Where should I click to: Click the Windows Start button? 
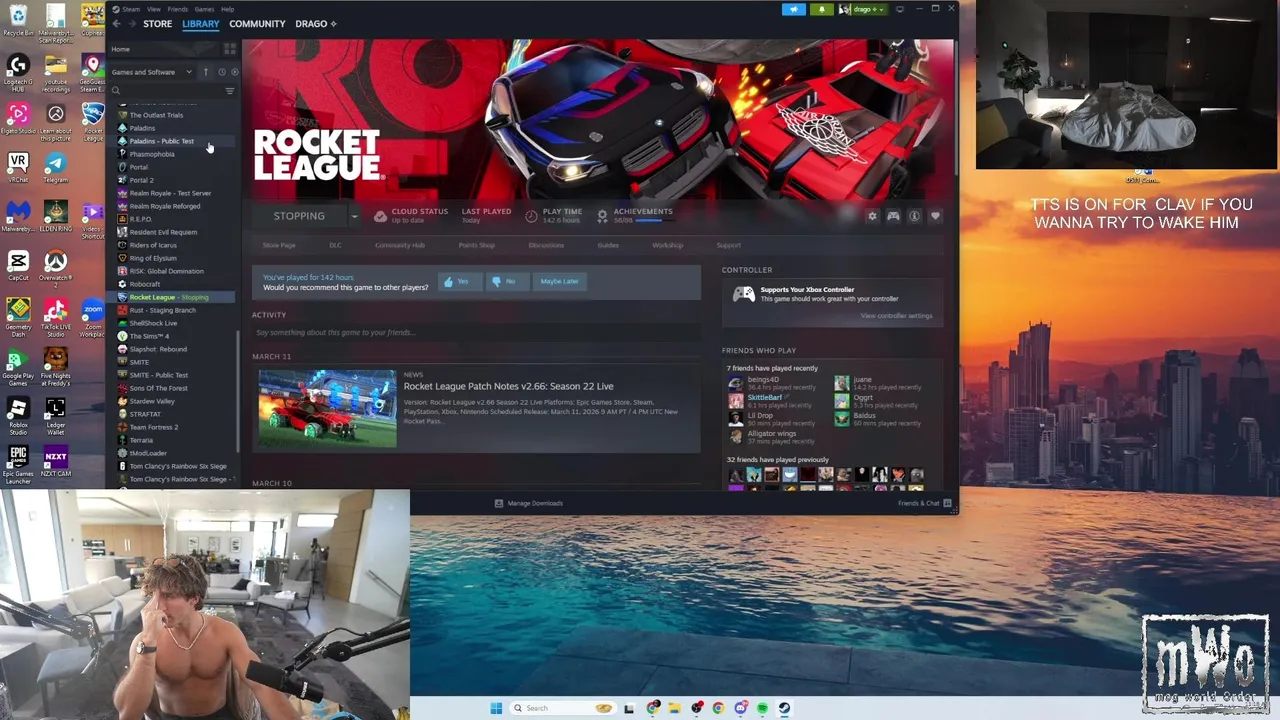click(496, 708)
